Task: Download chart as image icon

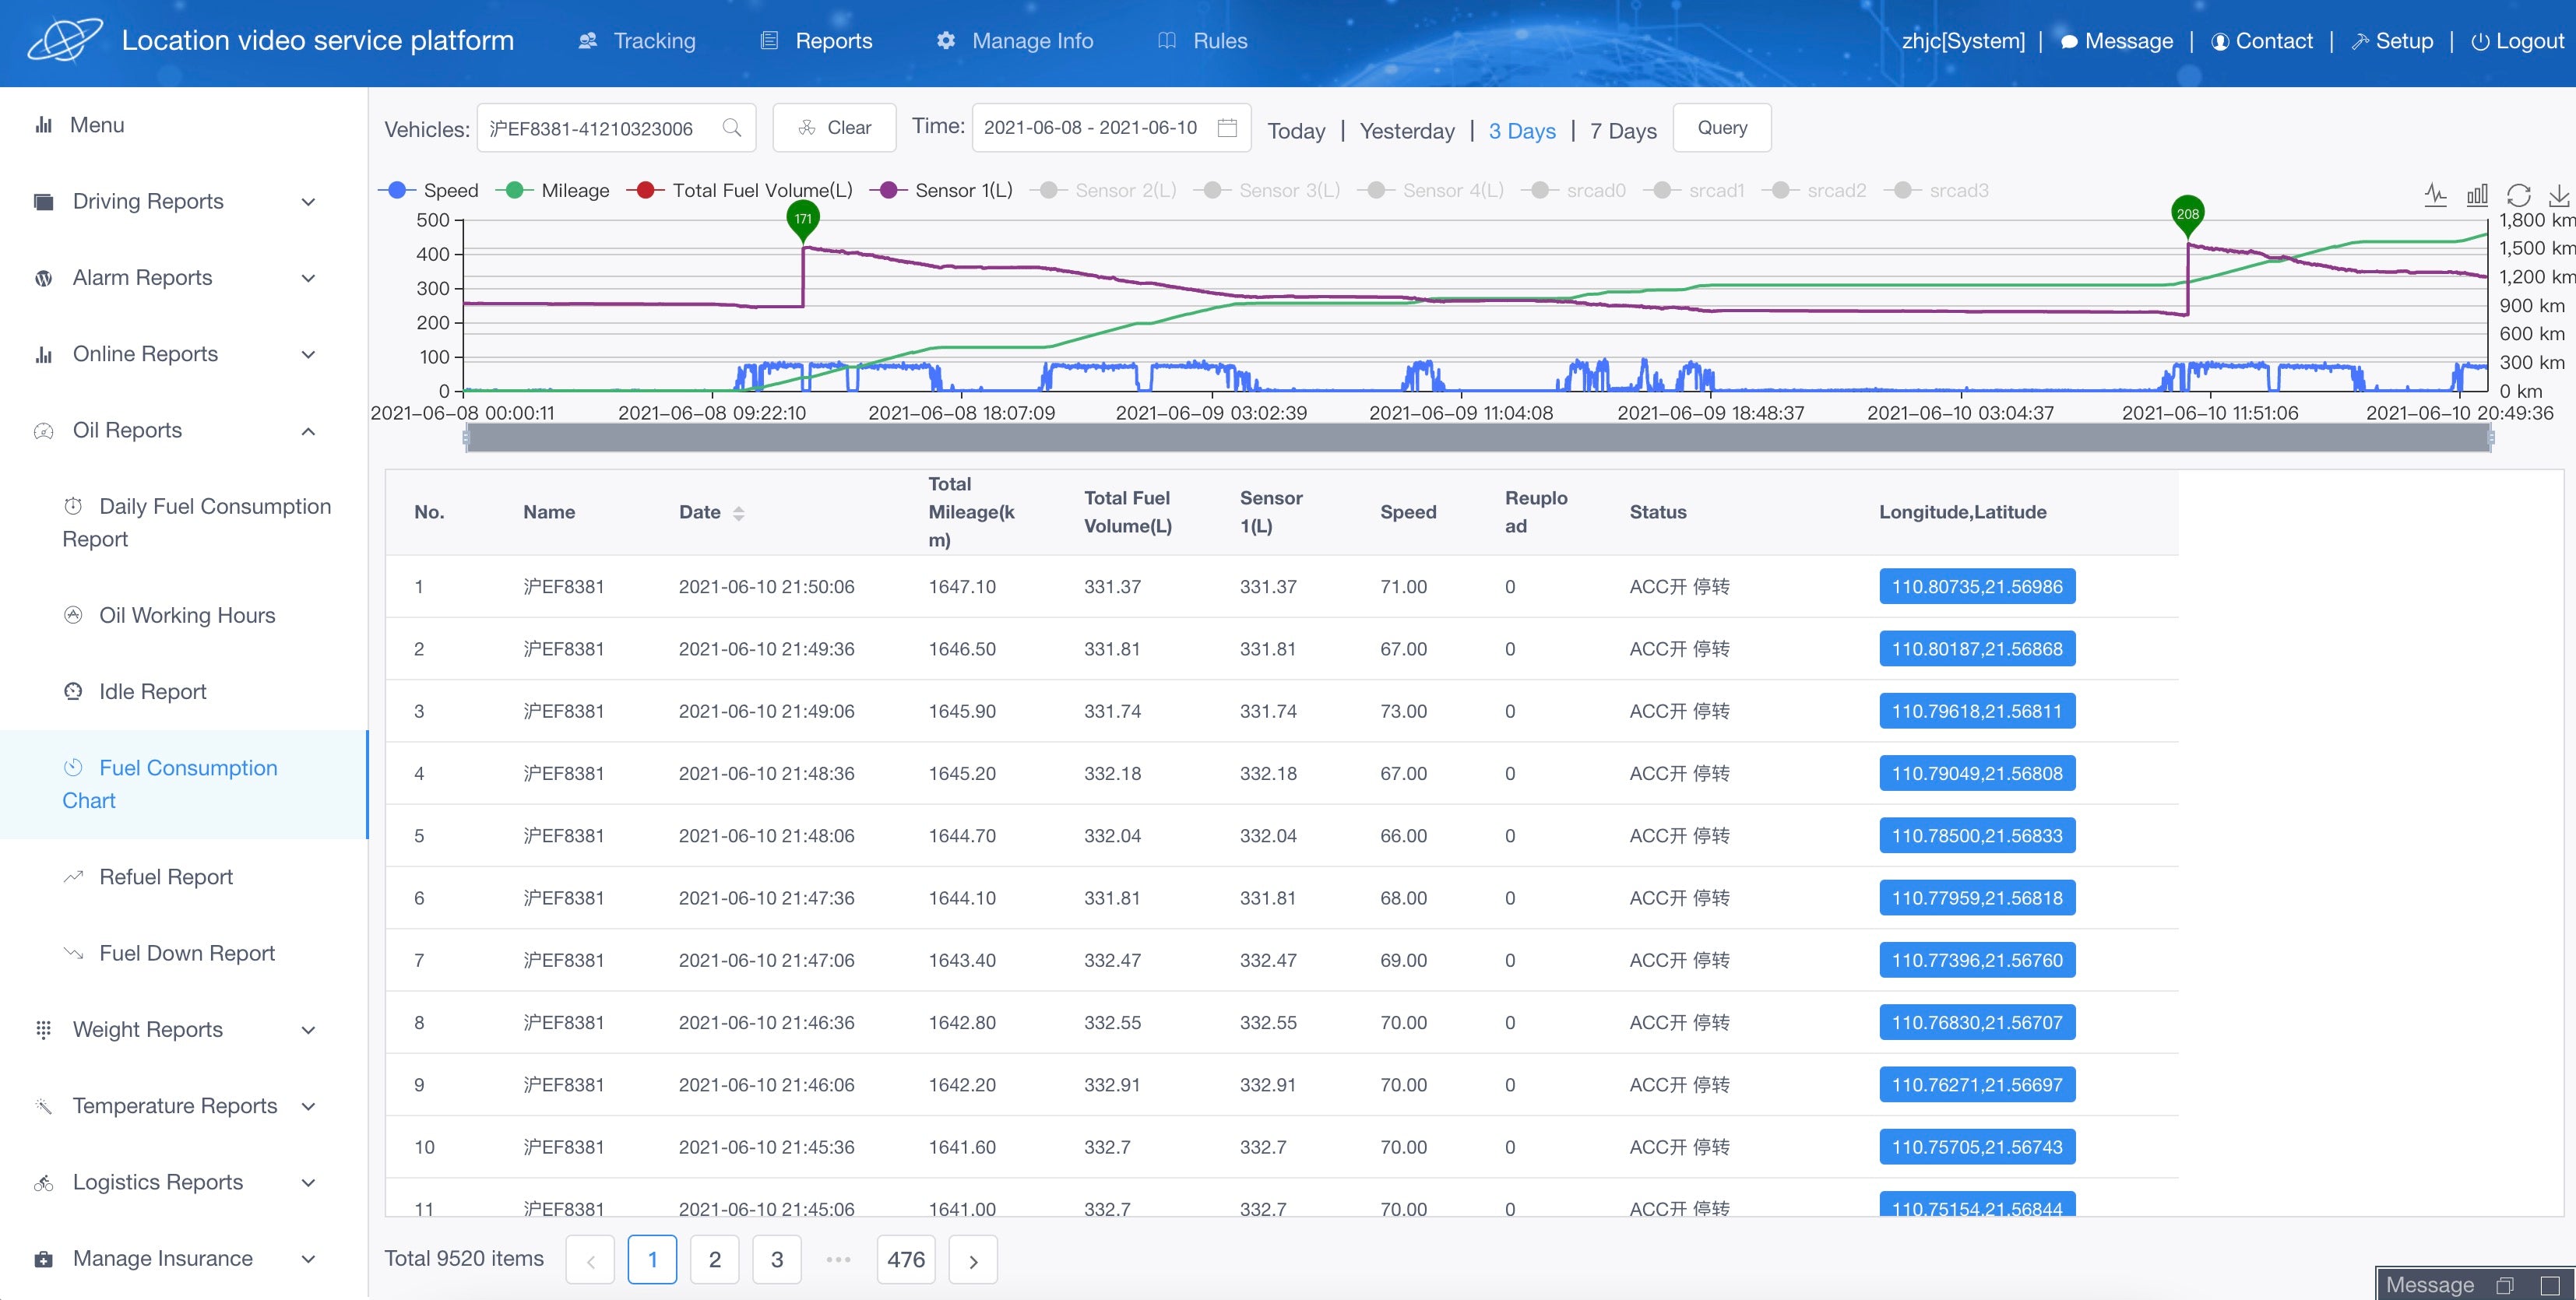Action: point(2558,195)
